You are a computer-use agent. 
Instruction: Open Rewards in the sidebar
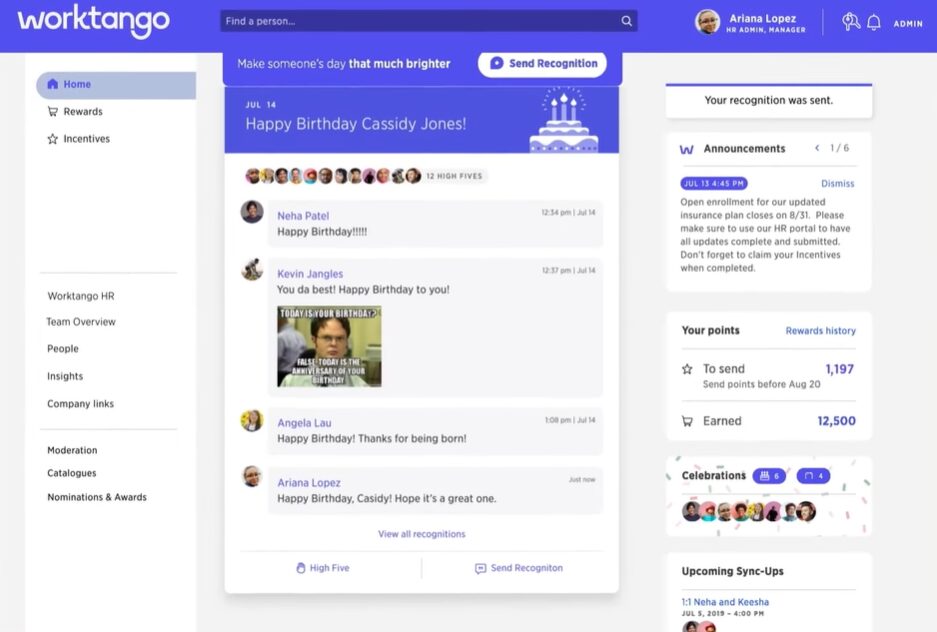83,112
